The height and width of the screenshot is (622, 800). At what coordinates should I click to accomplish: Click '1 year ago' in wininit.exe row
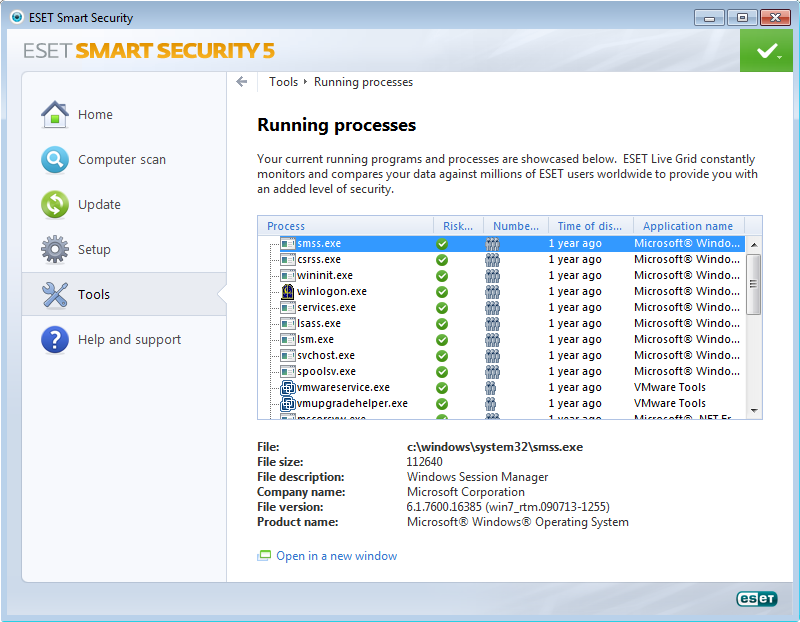(x=575, y=276)
